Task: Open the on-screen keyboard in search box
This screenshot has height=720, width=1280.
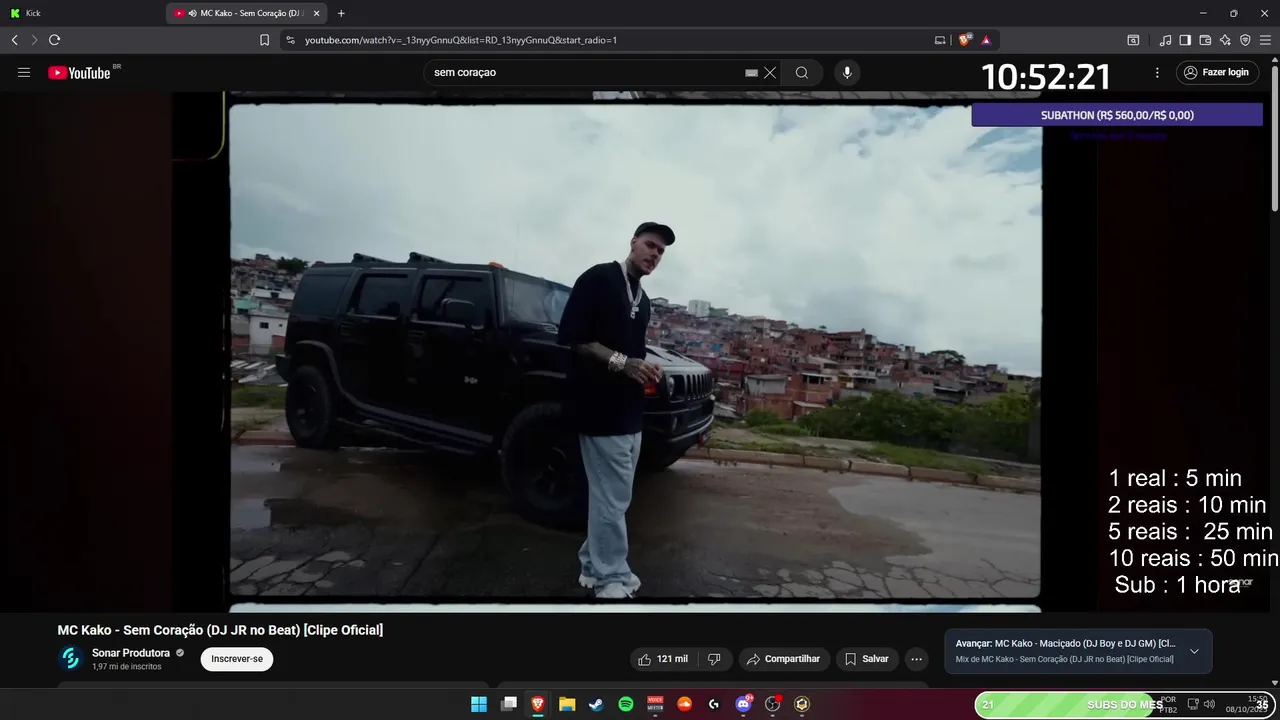Action: [751, 72]
